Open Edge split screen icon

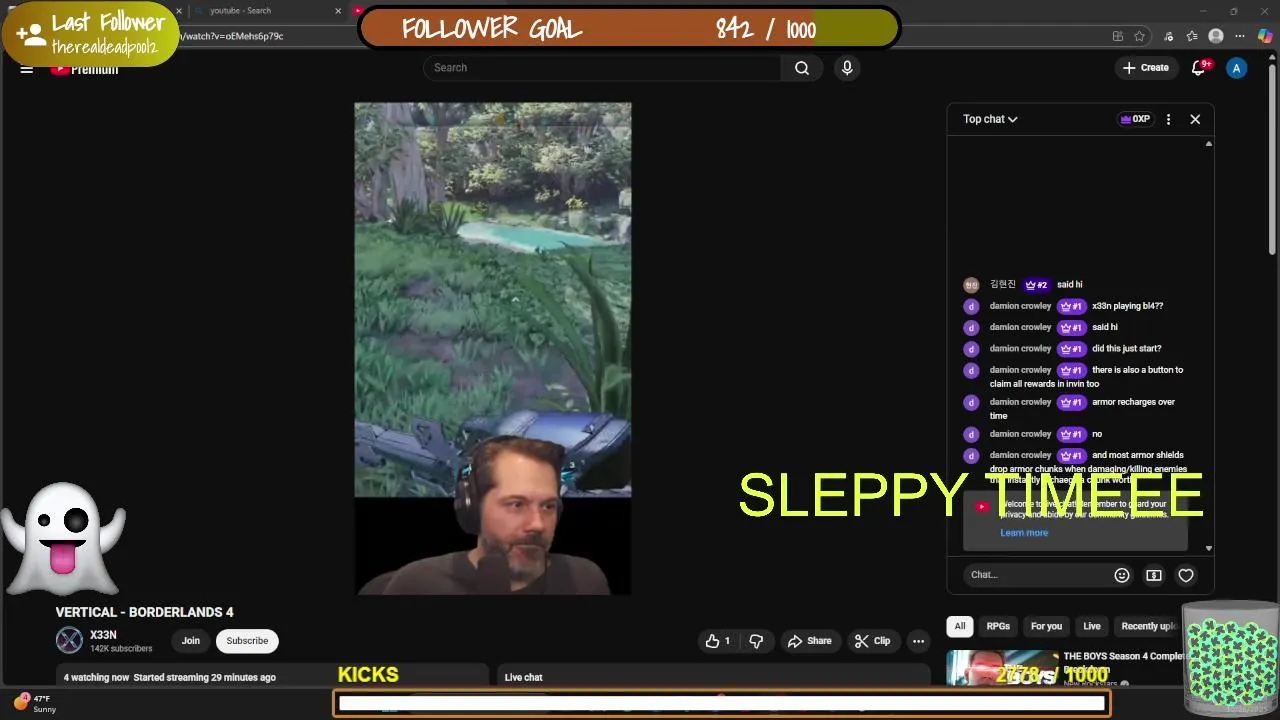pyautogui.click(x=1117, y=36)
